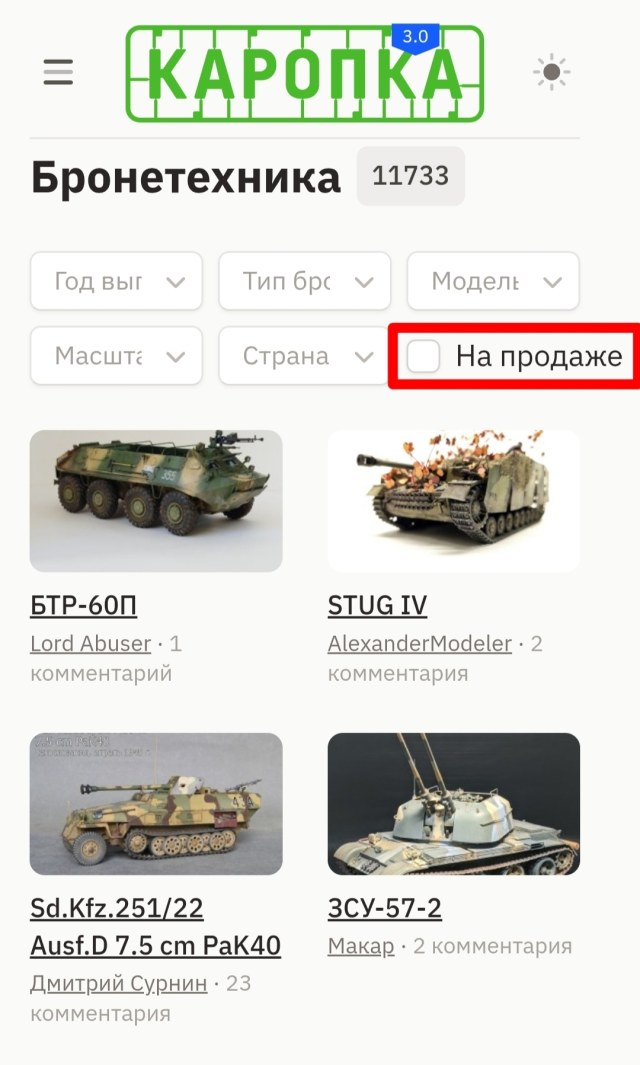The width and height of the screenshot is (640, 1065).
Task: Open the Масштаб dropdown
Action: click(x=116, y=356)
